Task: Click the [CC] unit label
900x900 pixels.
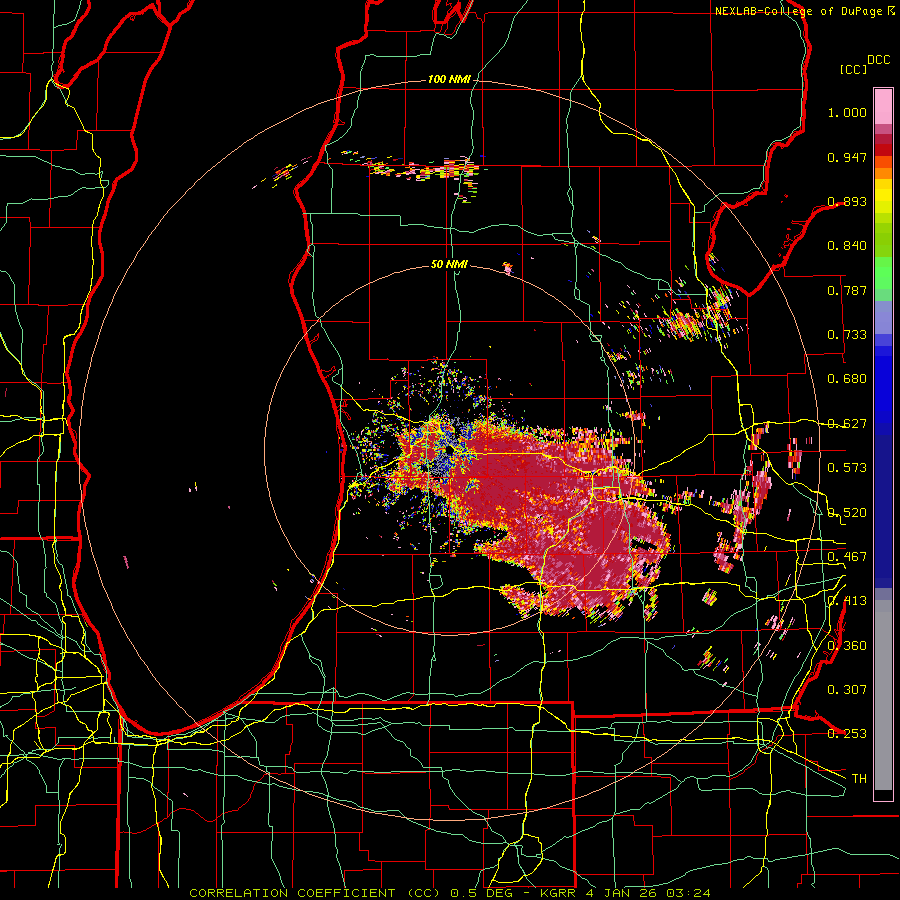Action: tap(854, 69)
